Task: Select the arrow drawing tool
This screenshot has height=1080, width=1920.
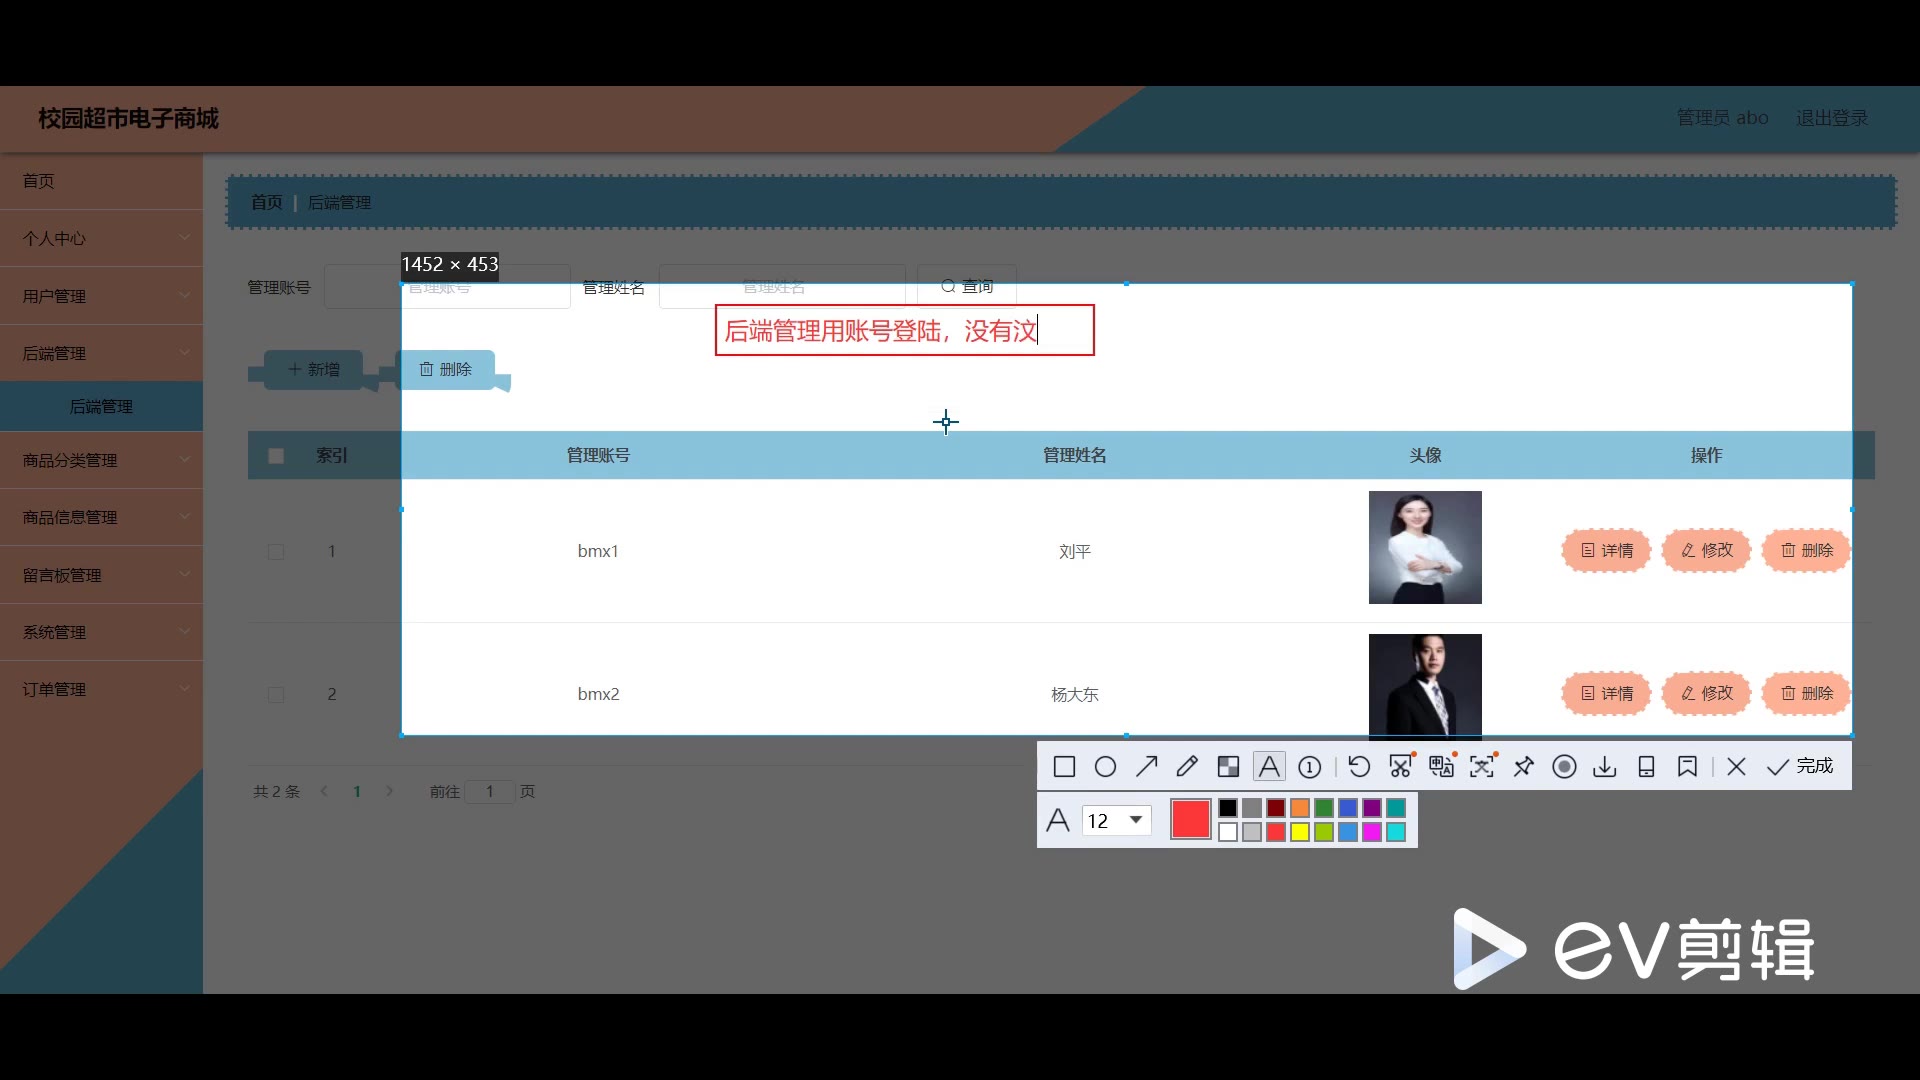Action: coord(1146,767)
